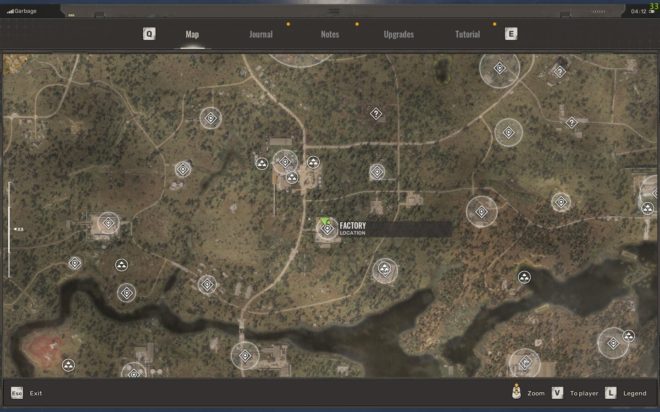Click the green player position arrow
This screenshot has width=660, height=412.
pos(325,221)
